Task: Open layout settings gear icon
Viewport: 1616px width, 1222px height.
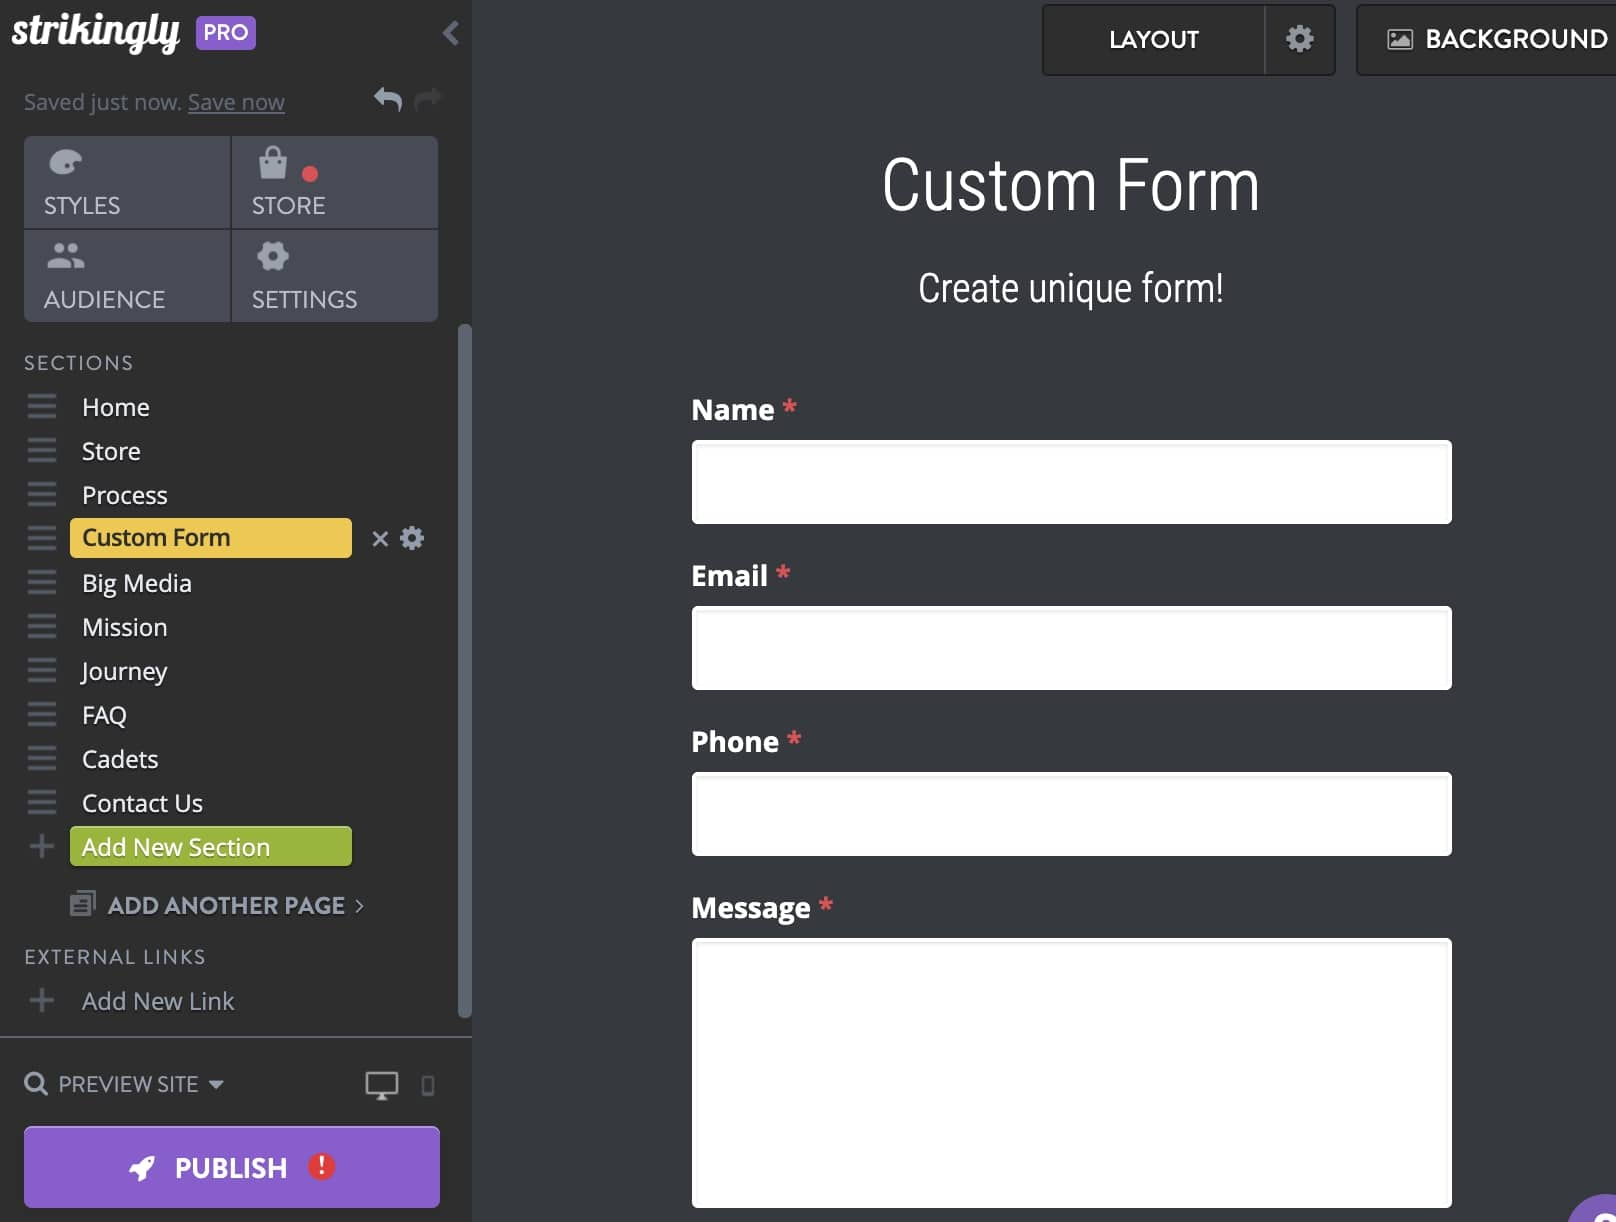Action: [1299, 39]
